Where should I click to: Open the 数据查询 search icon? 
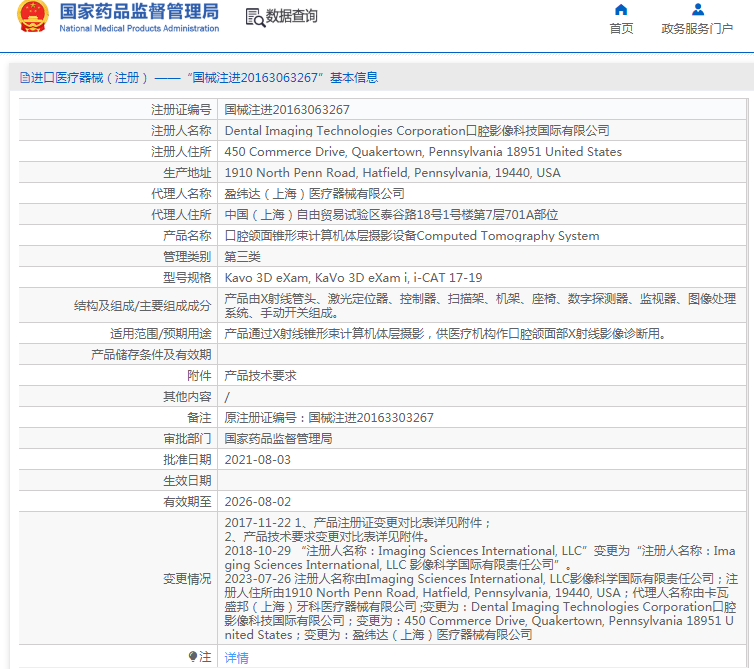coord(255,17)
